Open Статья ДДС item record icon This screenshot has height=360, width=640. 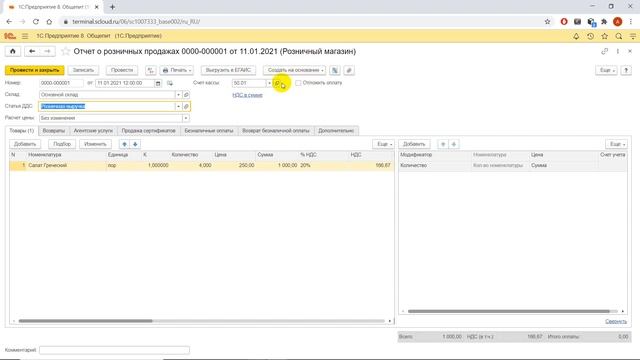tap(186, 107)
